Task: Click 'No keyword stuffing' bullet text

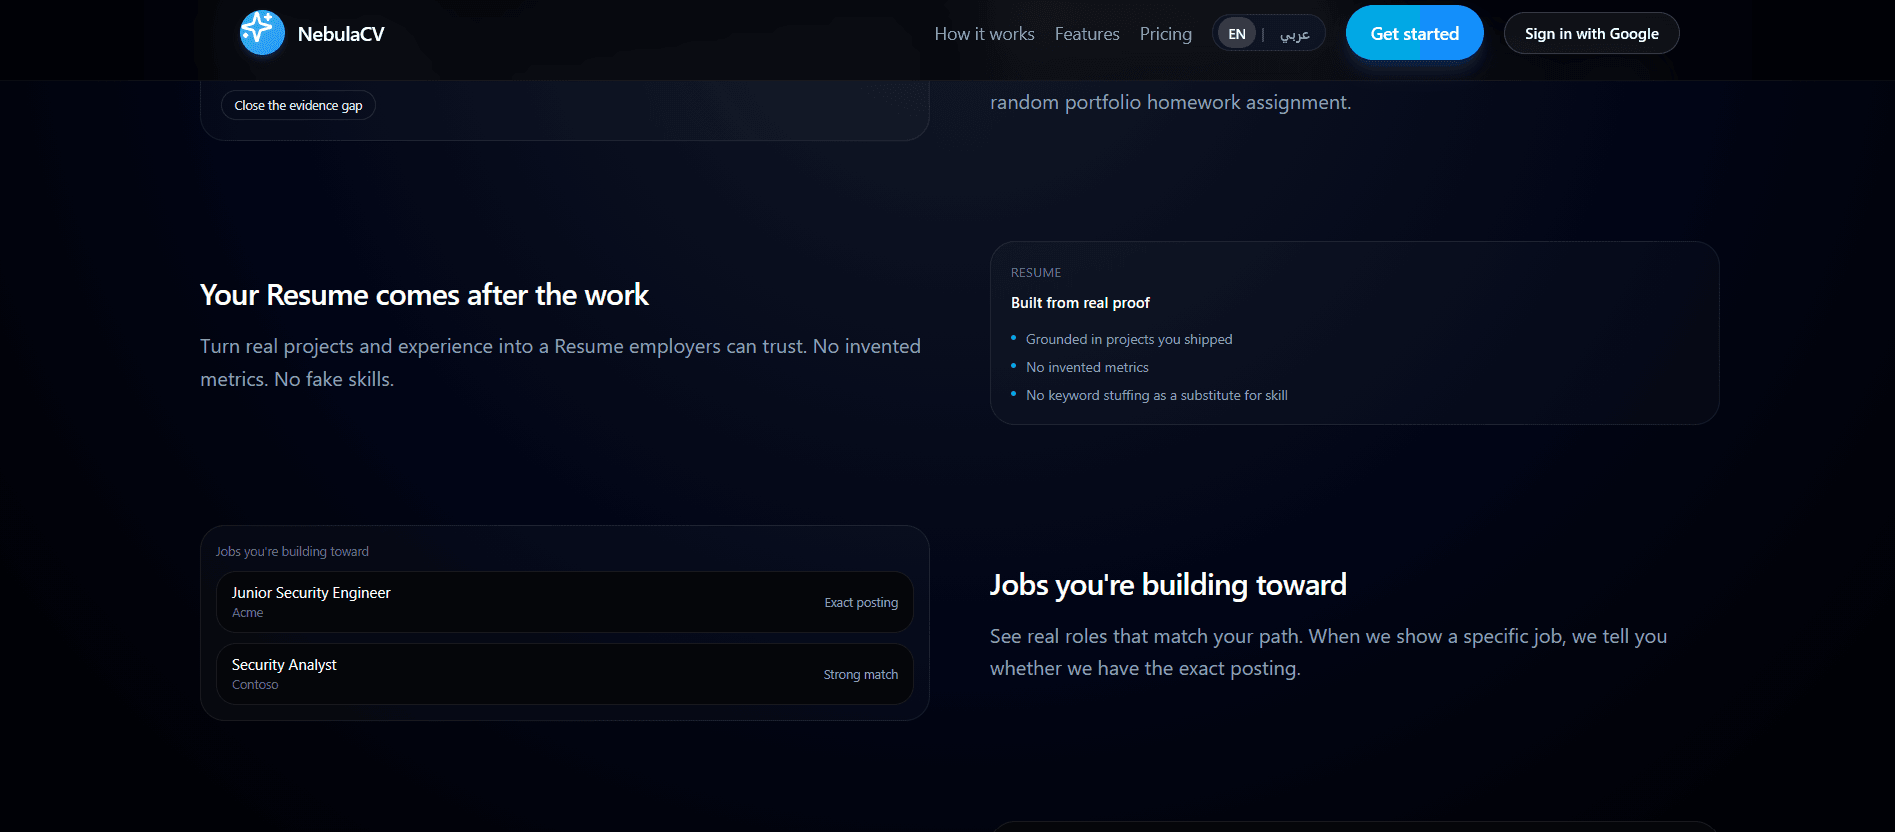Action: (1157, 396)
